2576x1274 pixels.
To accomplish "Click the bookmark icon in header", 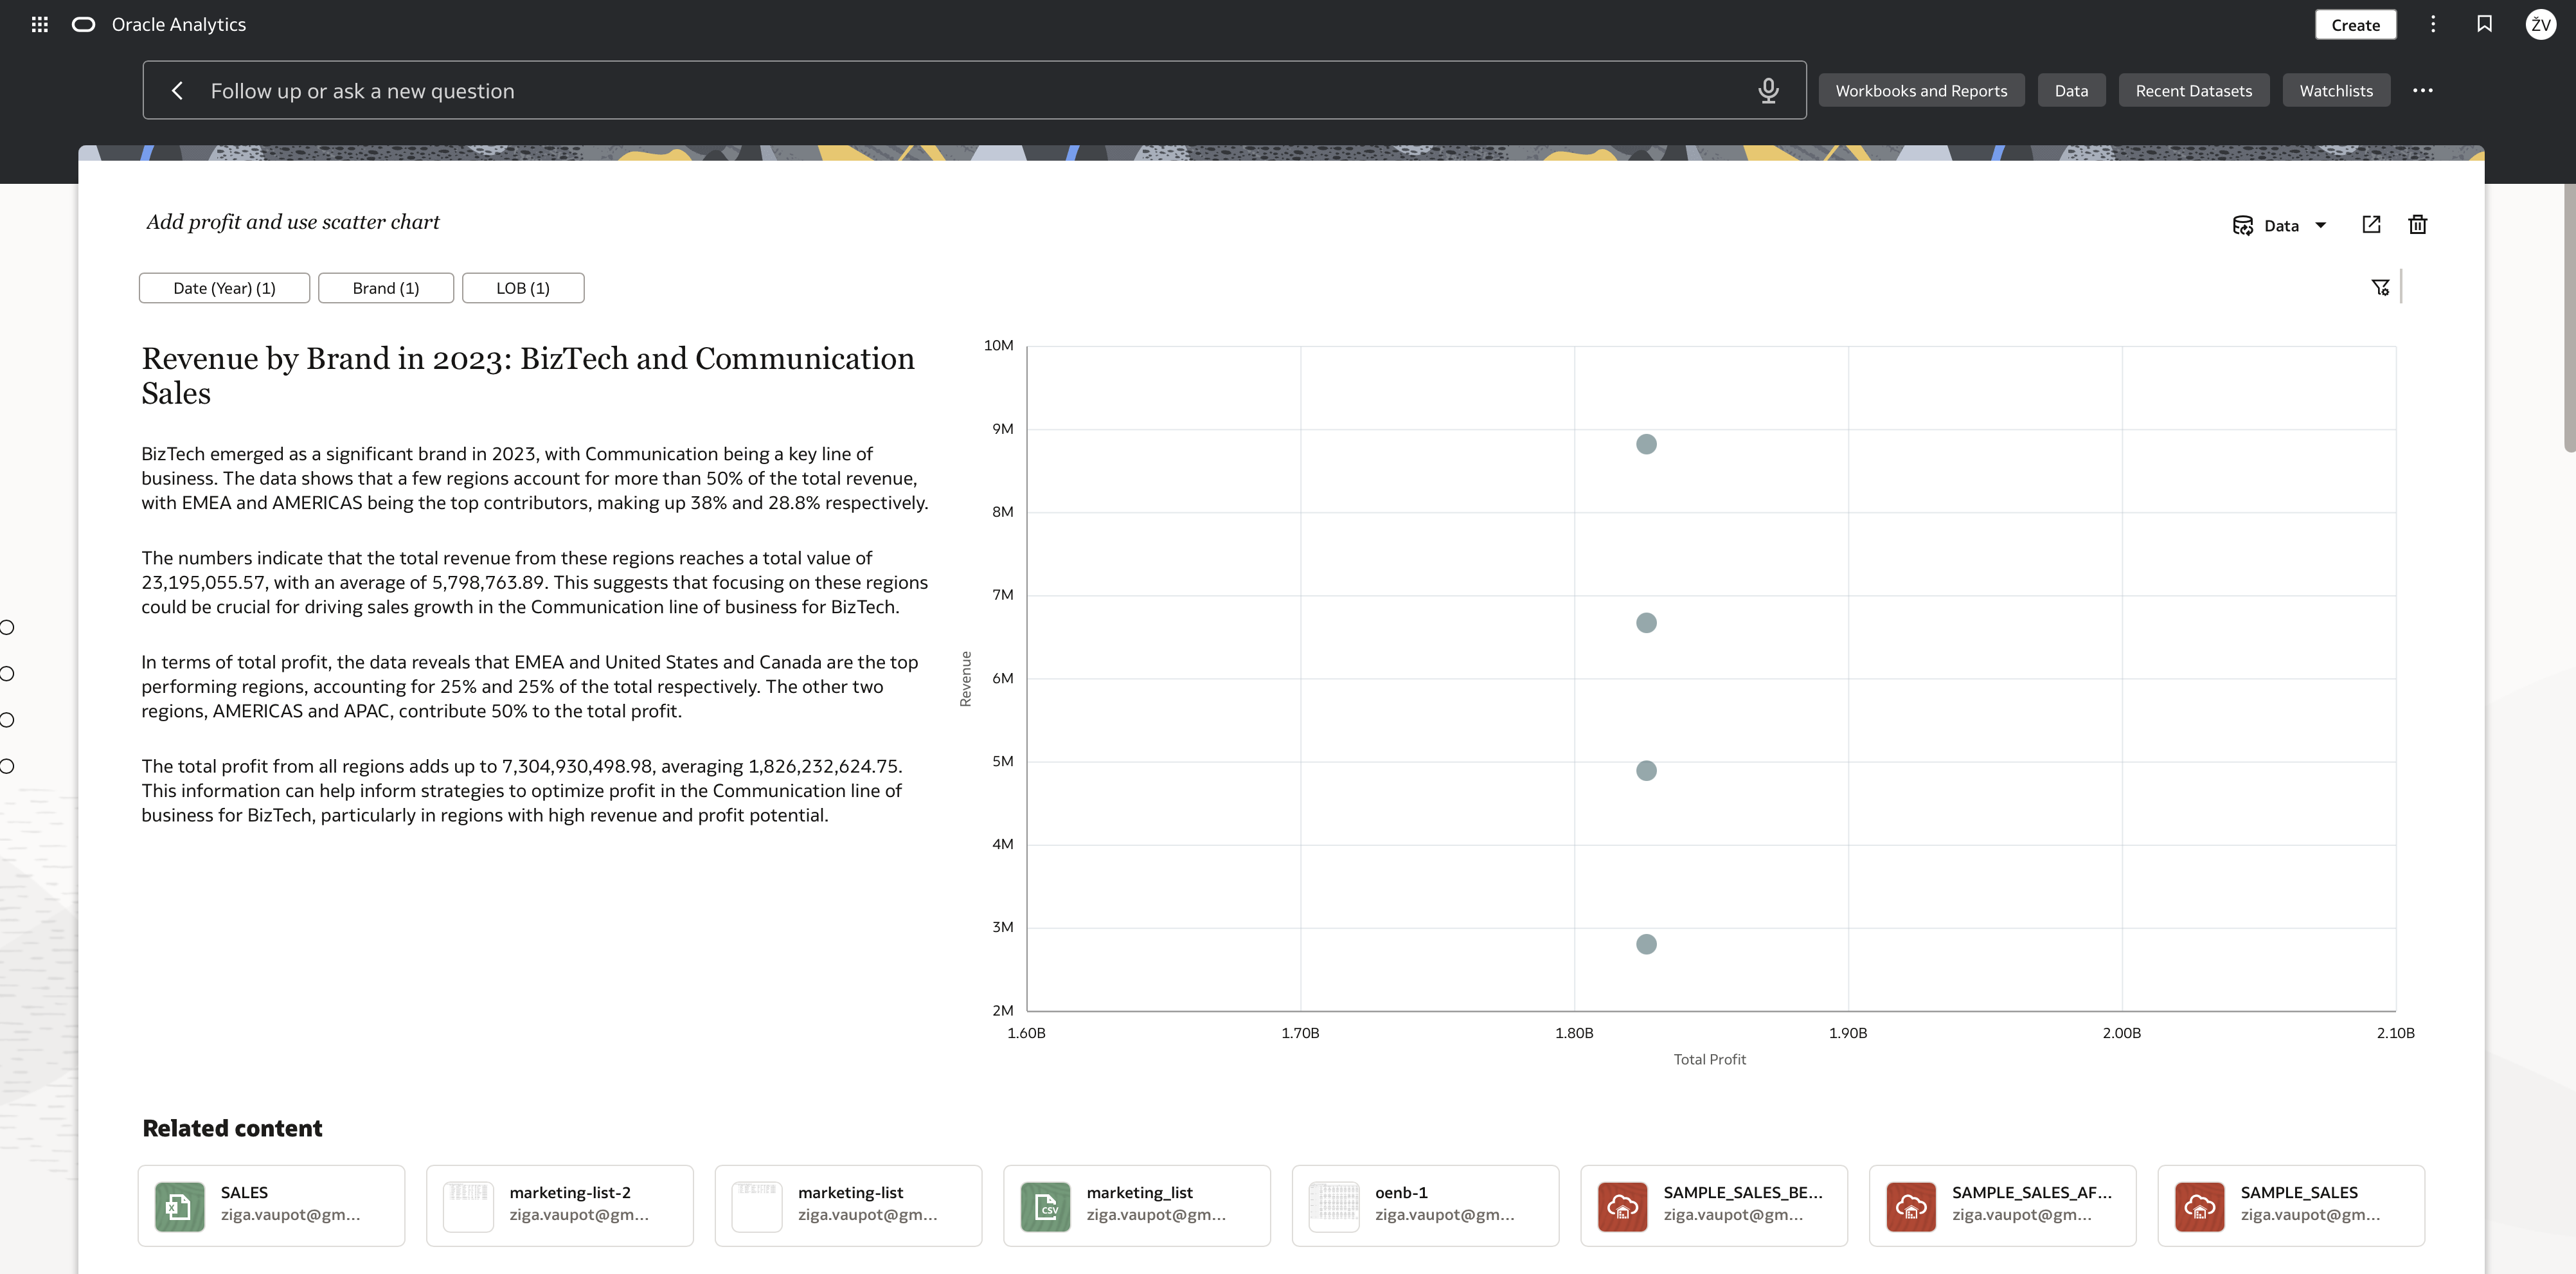I will pyautogui.click(x=2484, y=24).
